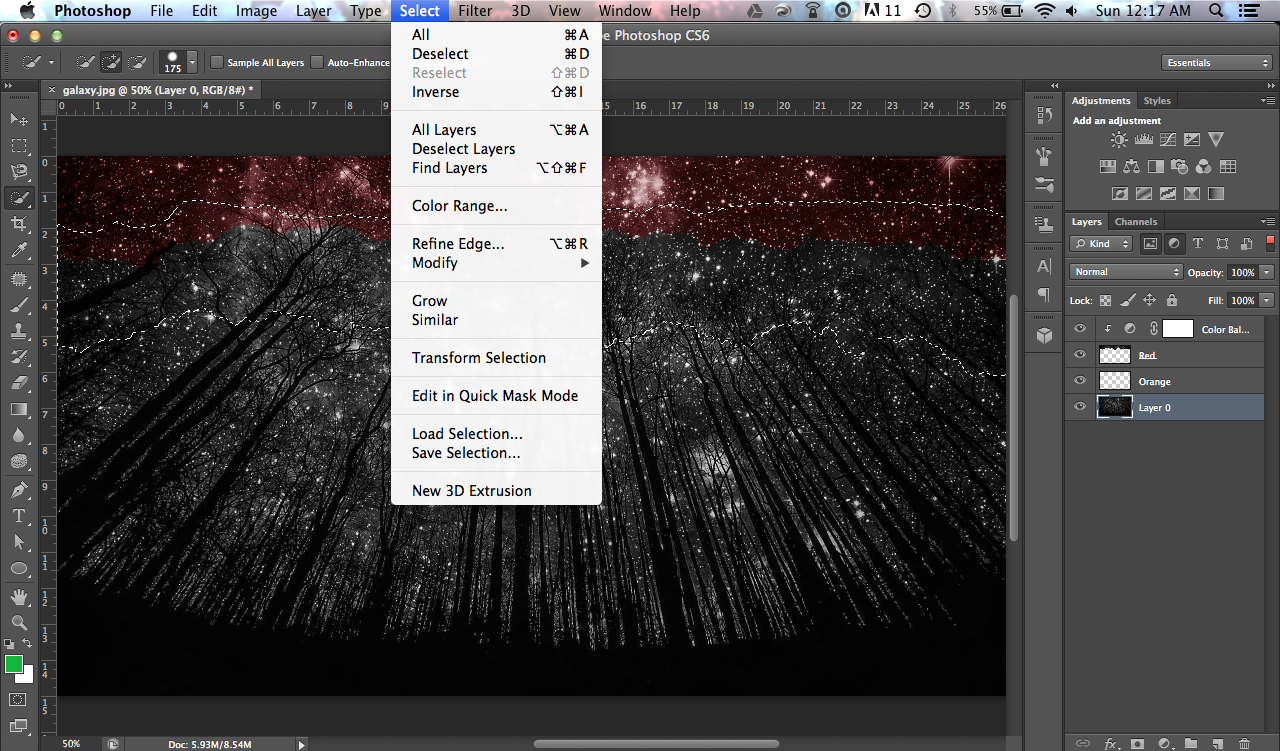This screenshot has height=751, width=1280.
Task: Select the Lasso tool
Action: (x=19, y=172)
